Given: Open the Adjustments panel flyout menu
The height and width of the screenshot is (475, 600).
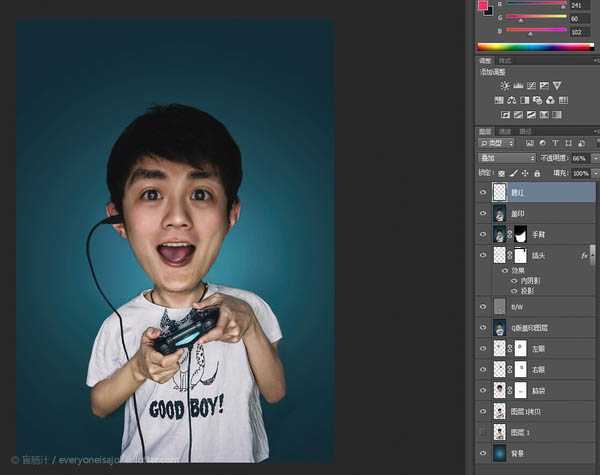Looking at the screenshot, I should point(597,60).
